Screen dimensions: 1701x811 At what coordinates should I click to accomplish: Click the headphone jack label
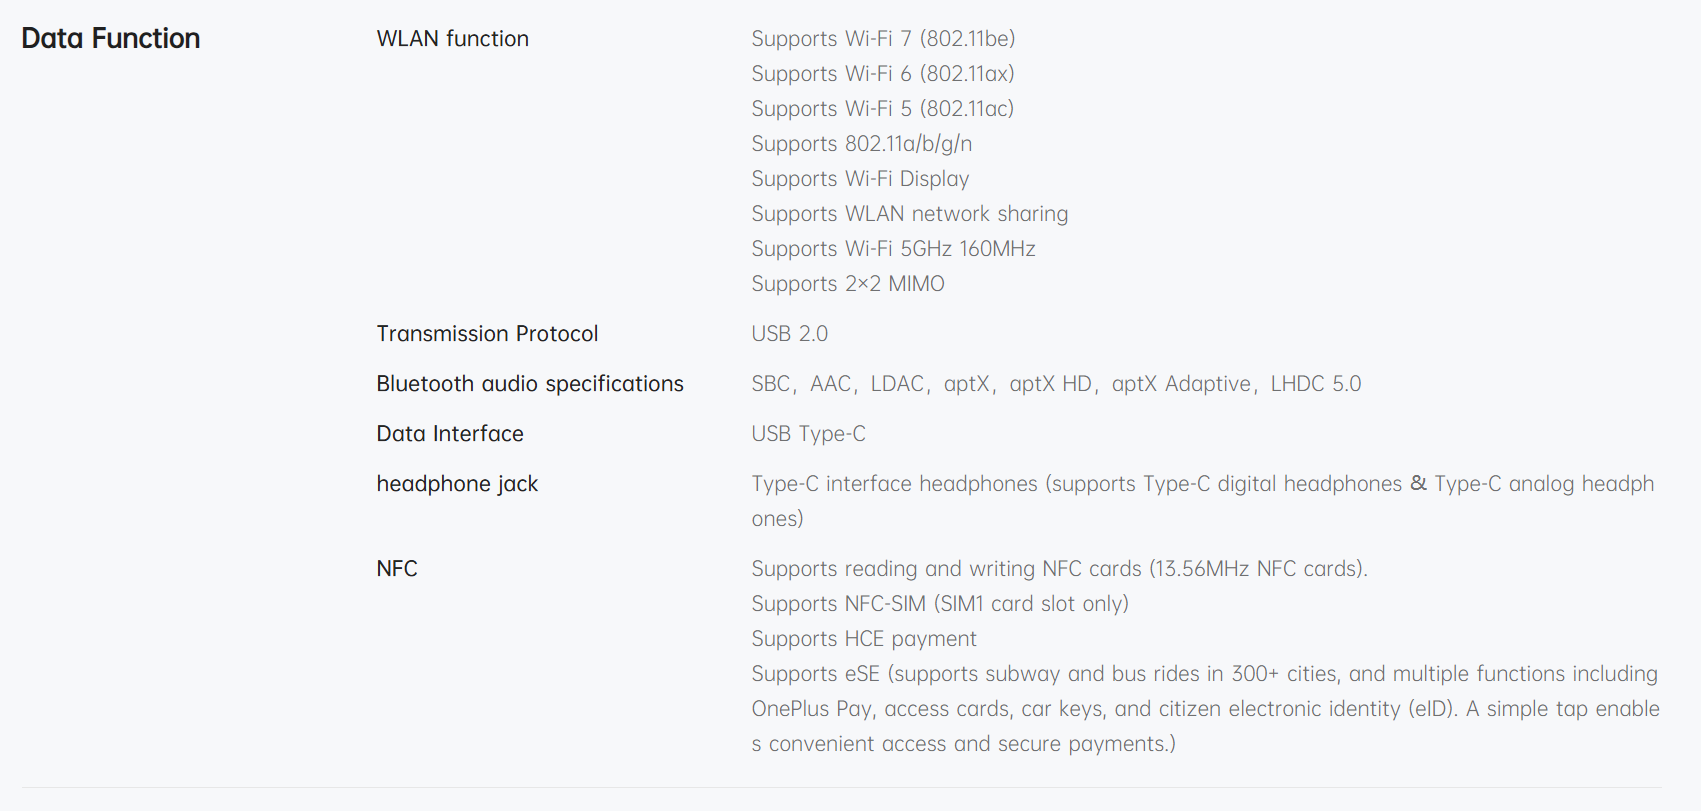tap(457, 484)
